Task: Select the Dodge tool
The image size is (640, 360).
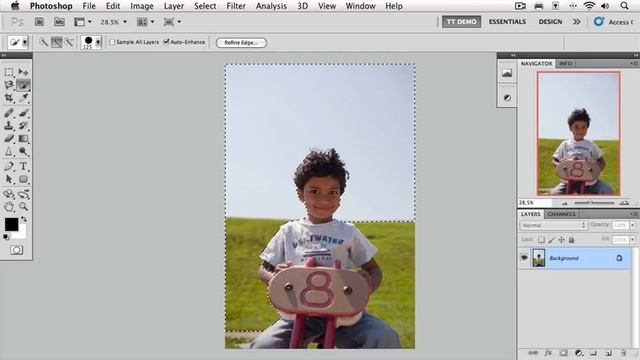Action: click(x=23, y=151)
